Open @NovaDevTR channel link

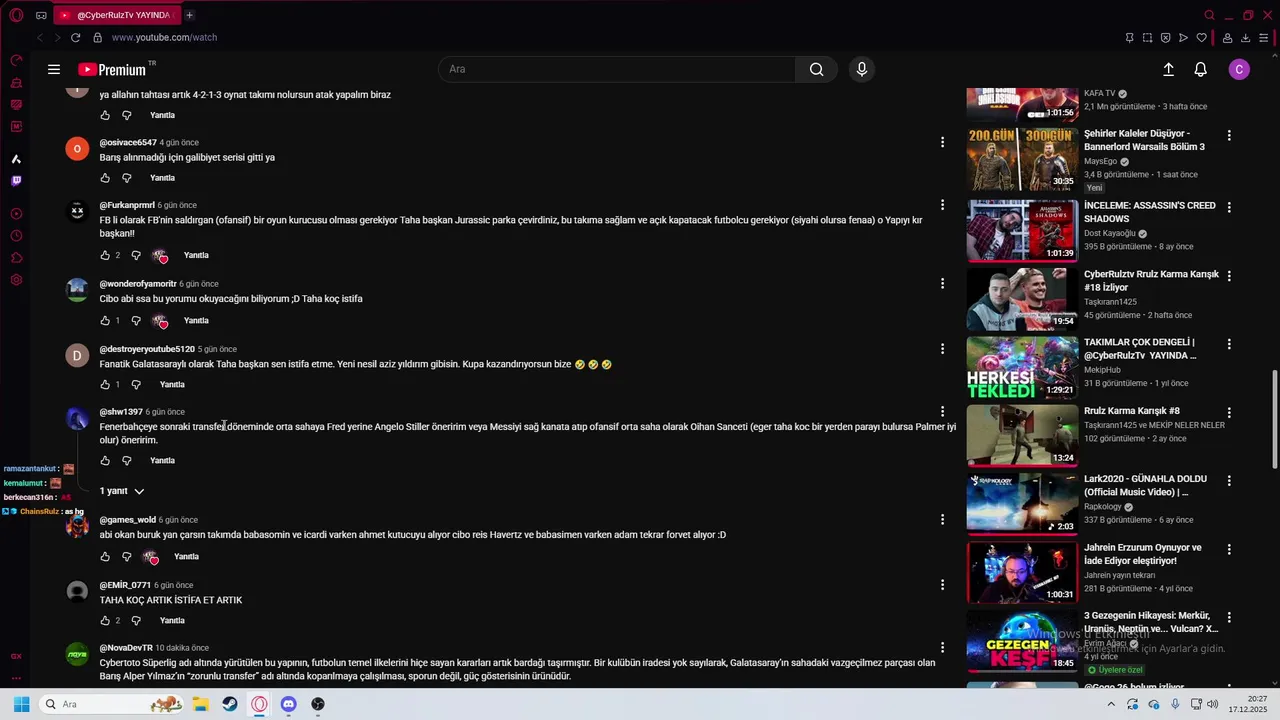point(126,648)
